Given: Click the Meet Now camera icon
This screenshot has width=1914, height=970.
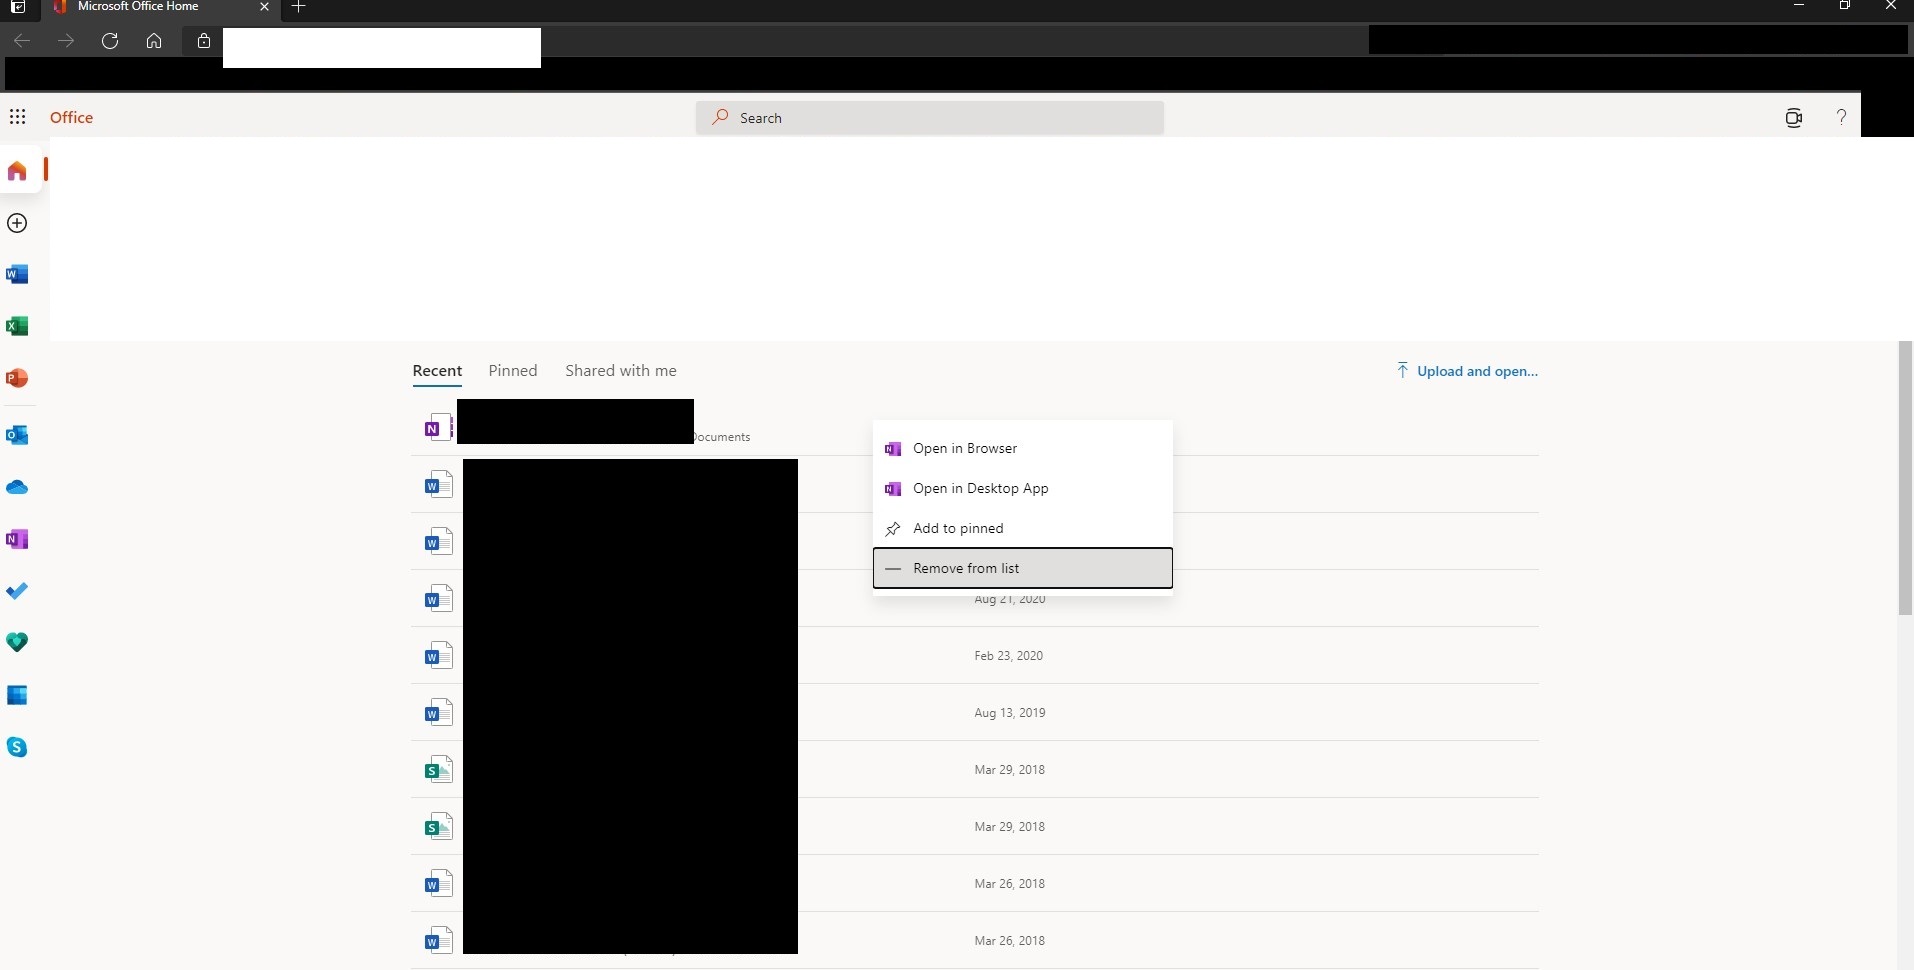Looking at the screenshot, I should (x=1794, y=117).
